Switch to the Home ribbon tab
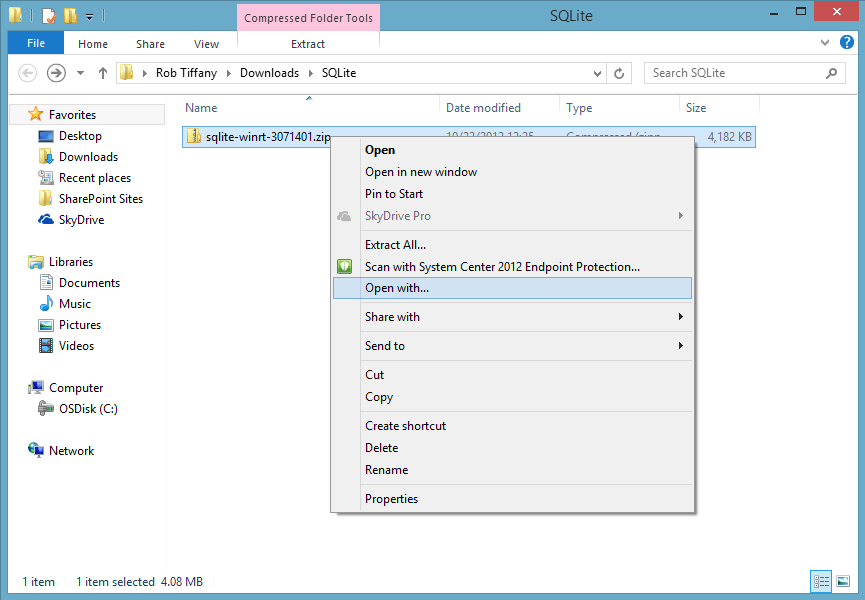 93,44
